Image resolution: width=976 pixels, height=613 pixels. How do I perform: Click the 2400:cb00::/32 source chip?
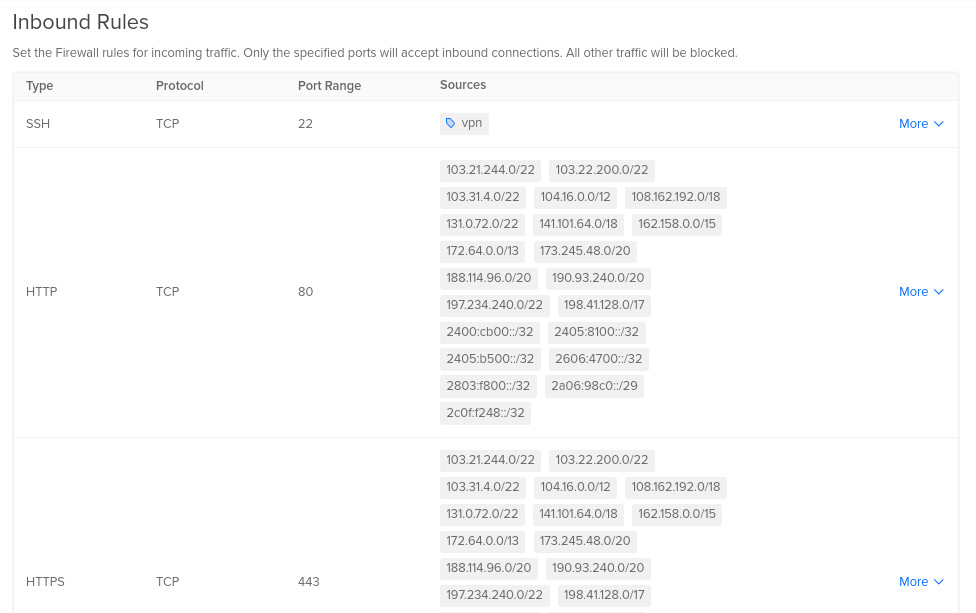[x=490, y=332]
